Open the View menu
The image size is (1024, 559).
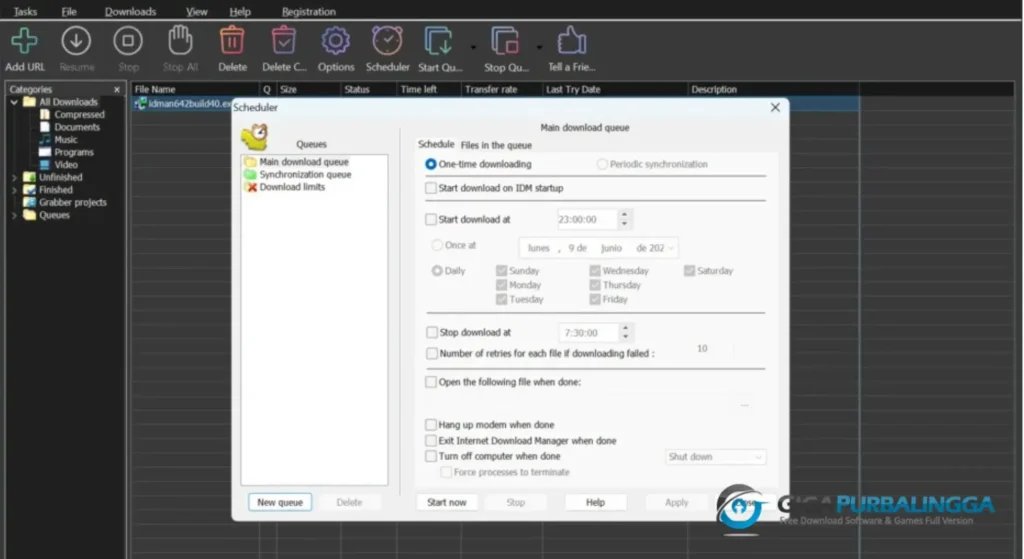coord(197,11)
